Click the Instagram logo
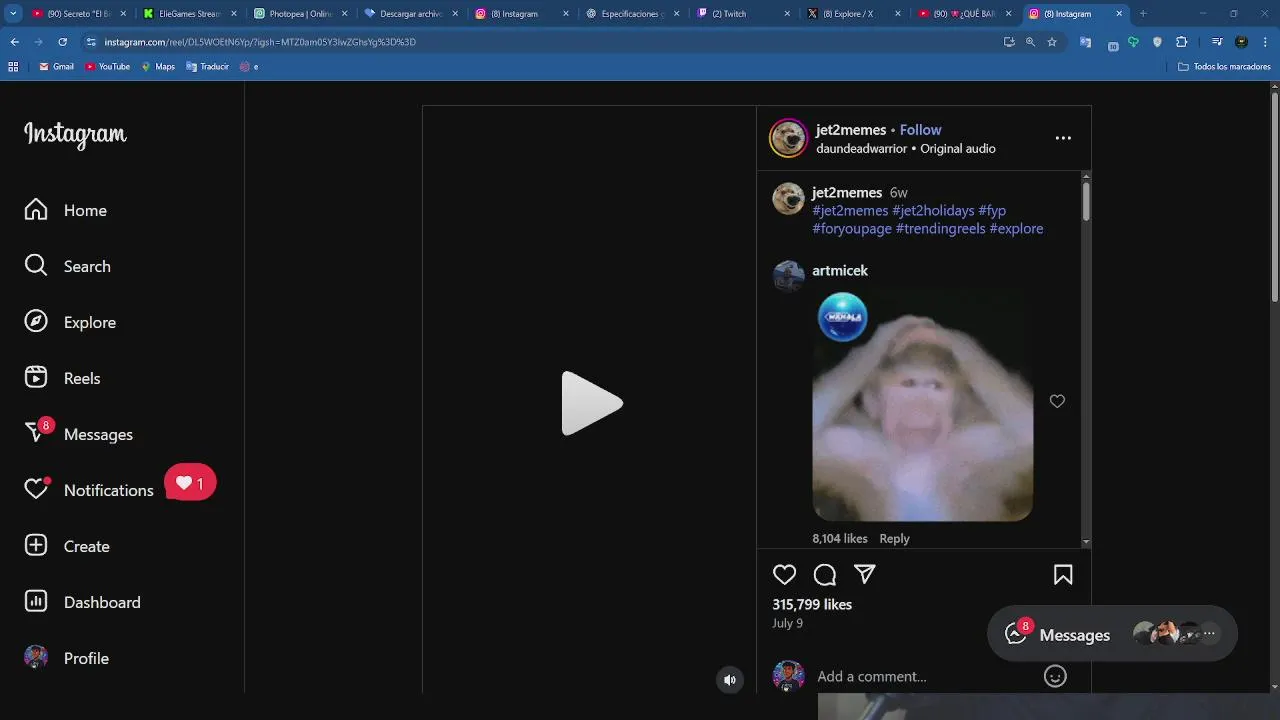 pos(75,134)
